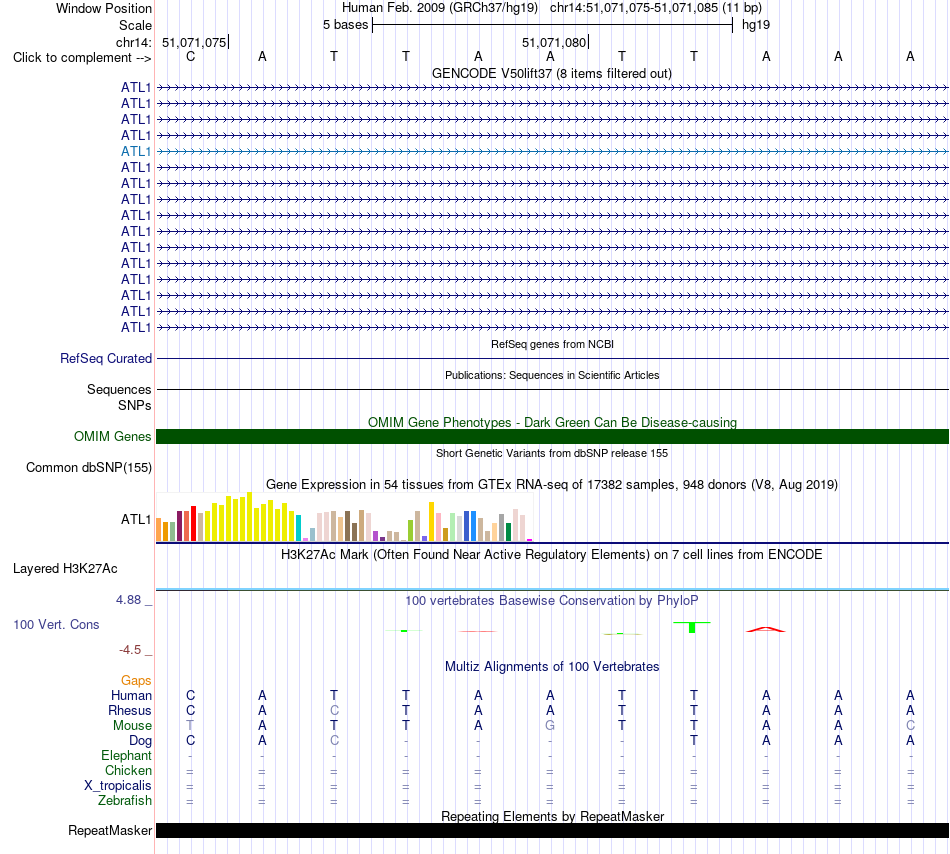
Task: Click the tallest yellow GTEx expression bar
Action: point(249,517)
